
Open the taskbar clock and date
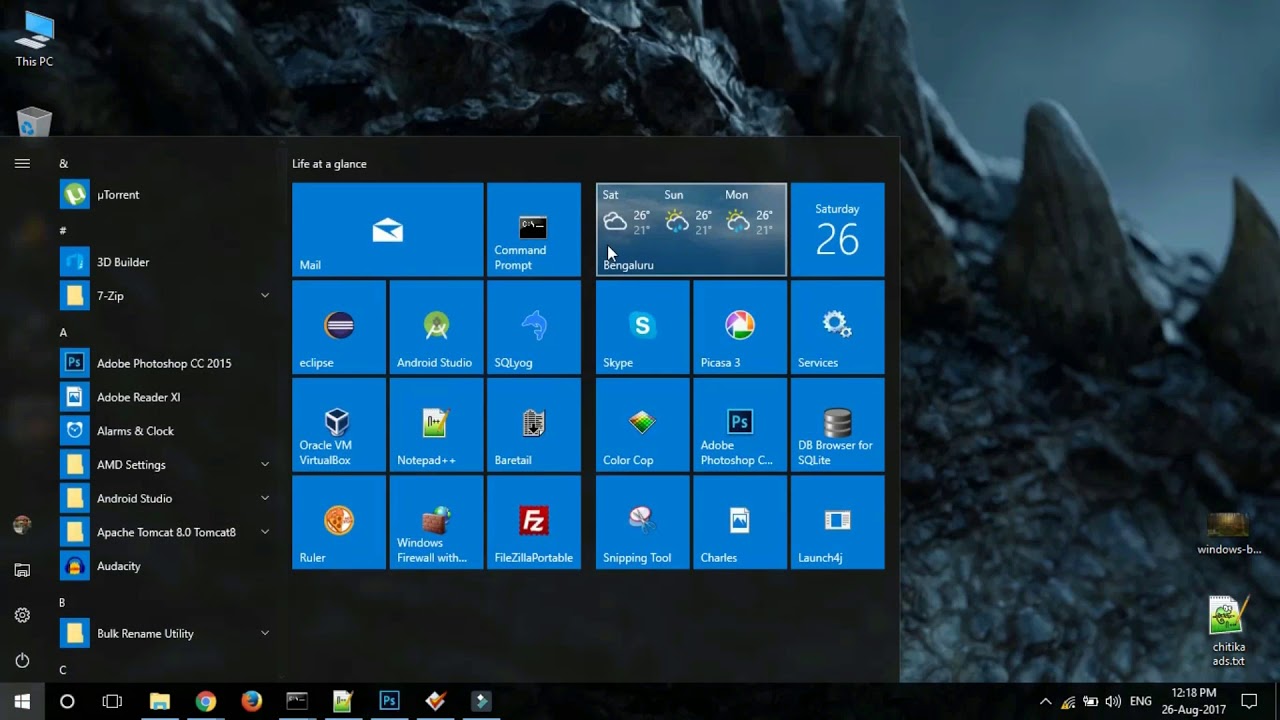pos(1193,701)
